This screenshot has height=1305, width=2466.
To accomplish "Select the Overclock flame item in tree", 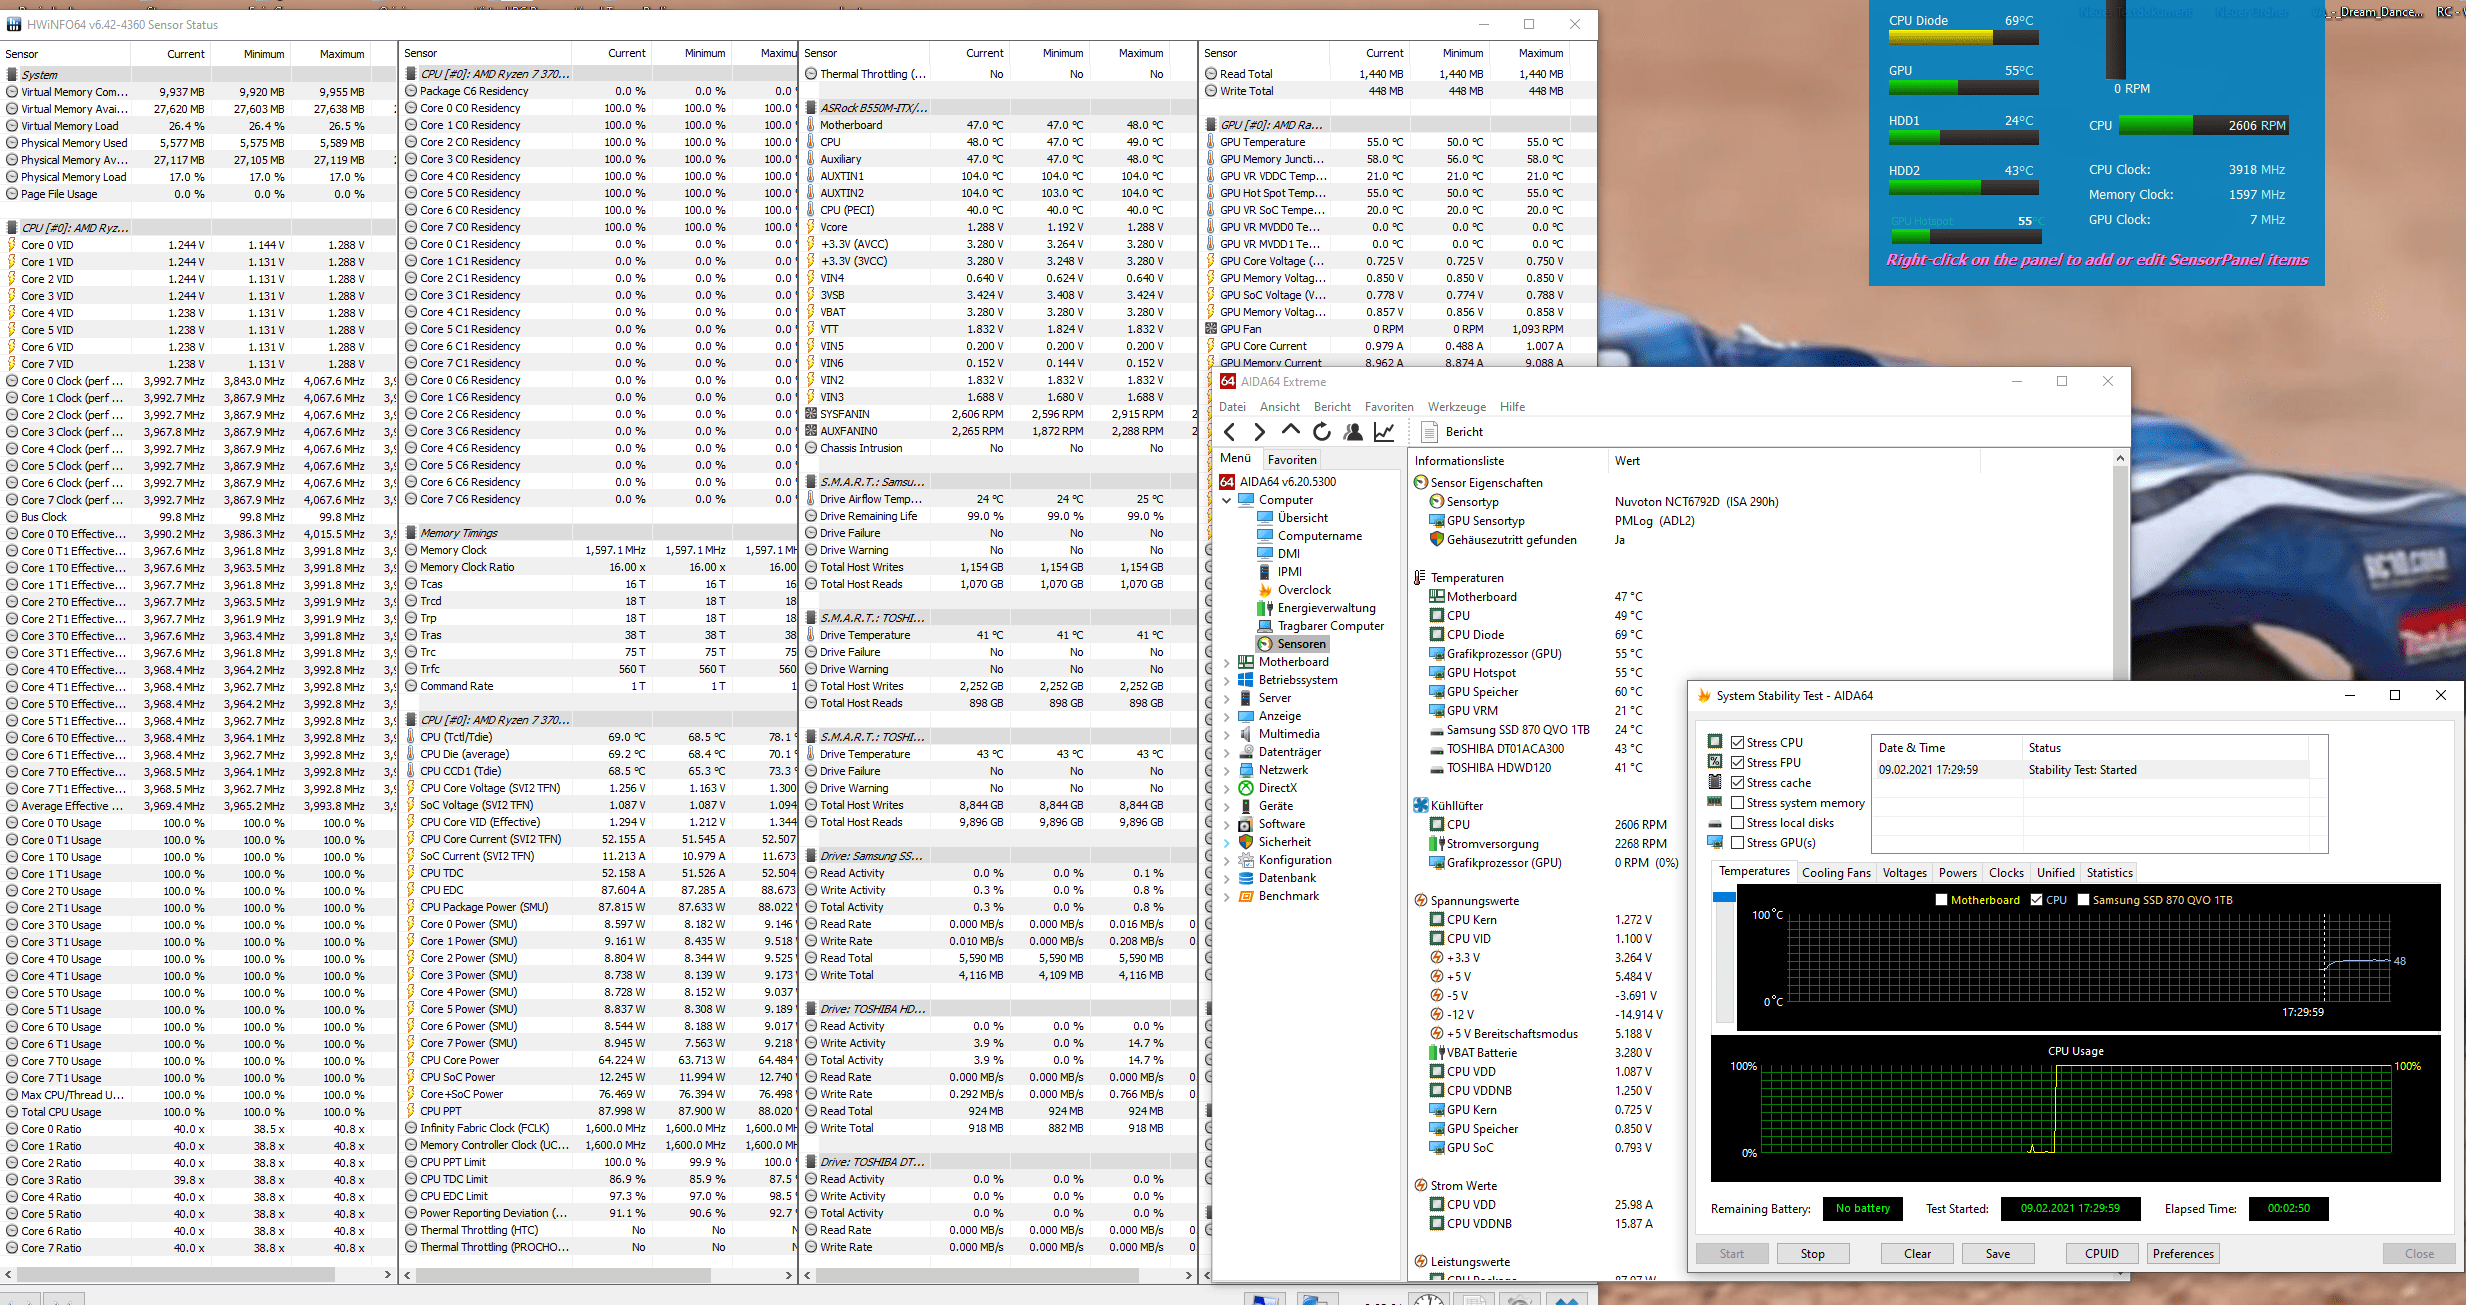I will point(1303,590).
